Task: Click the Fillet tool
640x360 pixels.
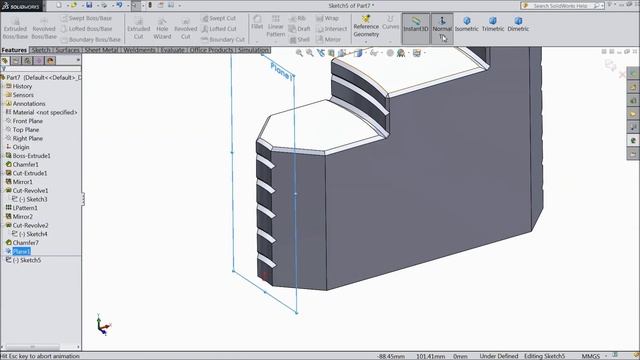Action: 257,22
